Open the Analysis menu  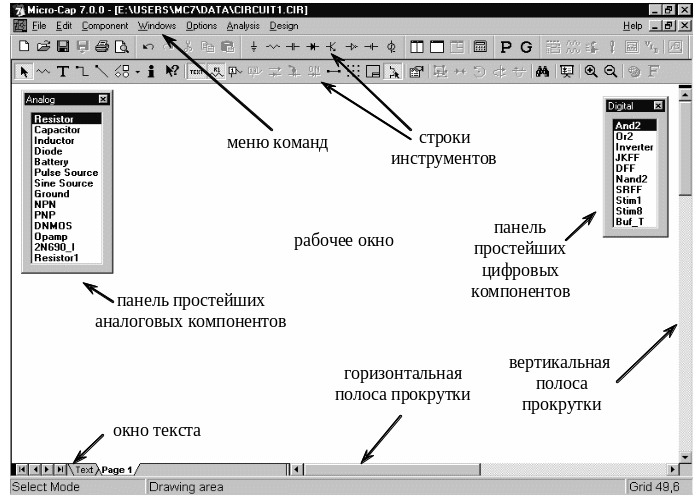pos(243,26)
